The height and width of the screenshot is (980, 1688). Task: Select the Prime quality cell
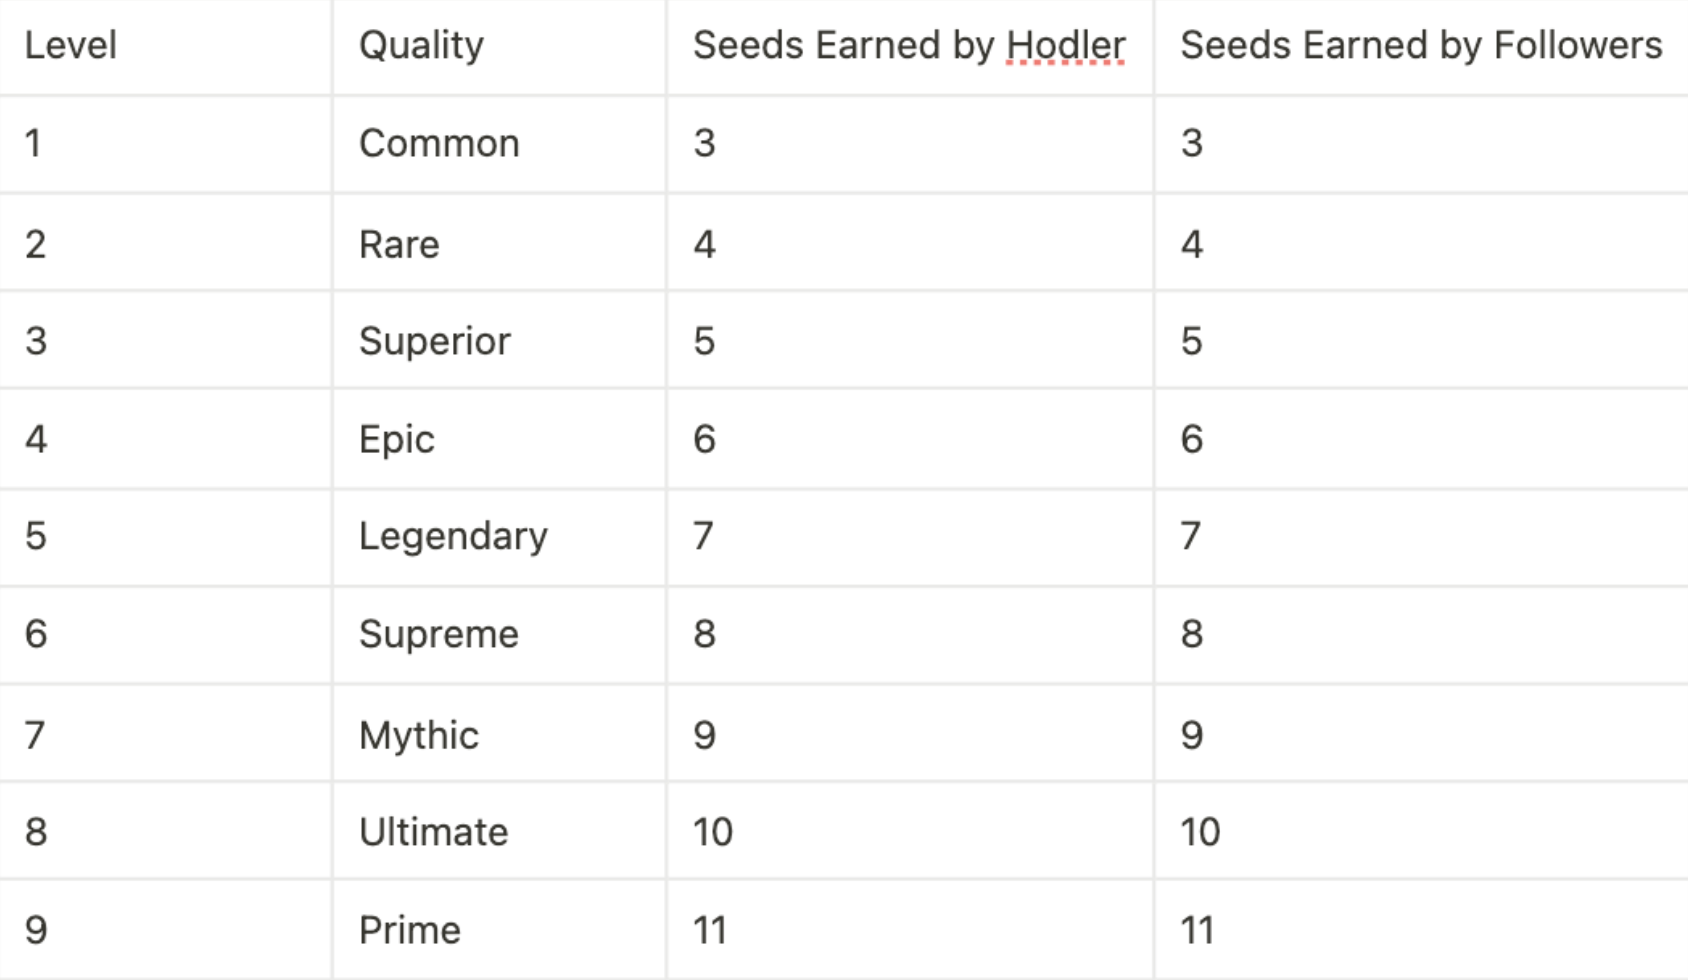pos(409,931)
